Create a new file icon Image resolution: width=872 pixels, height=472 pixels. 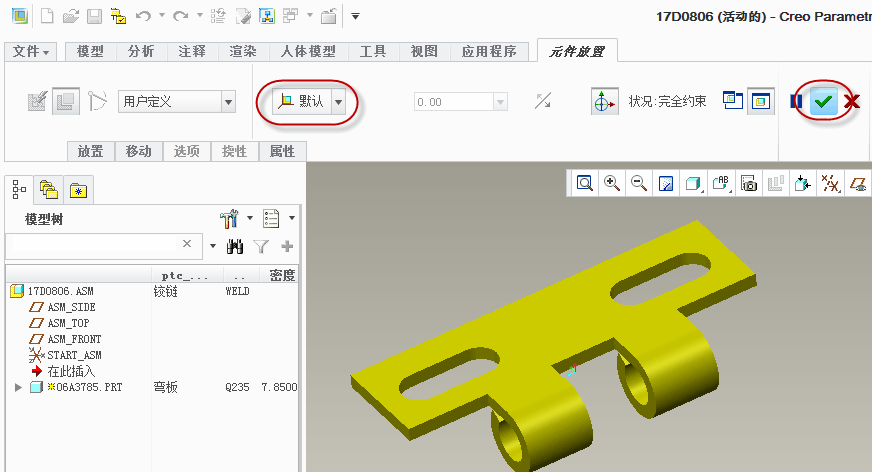coord(47,16)
